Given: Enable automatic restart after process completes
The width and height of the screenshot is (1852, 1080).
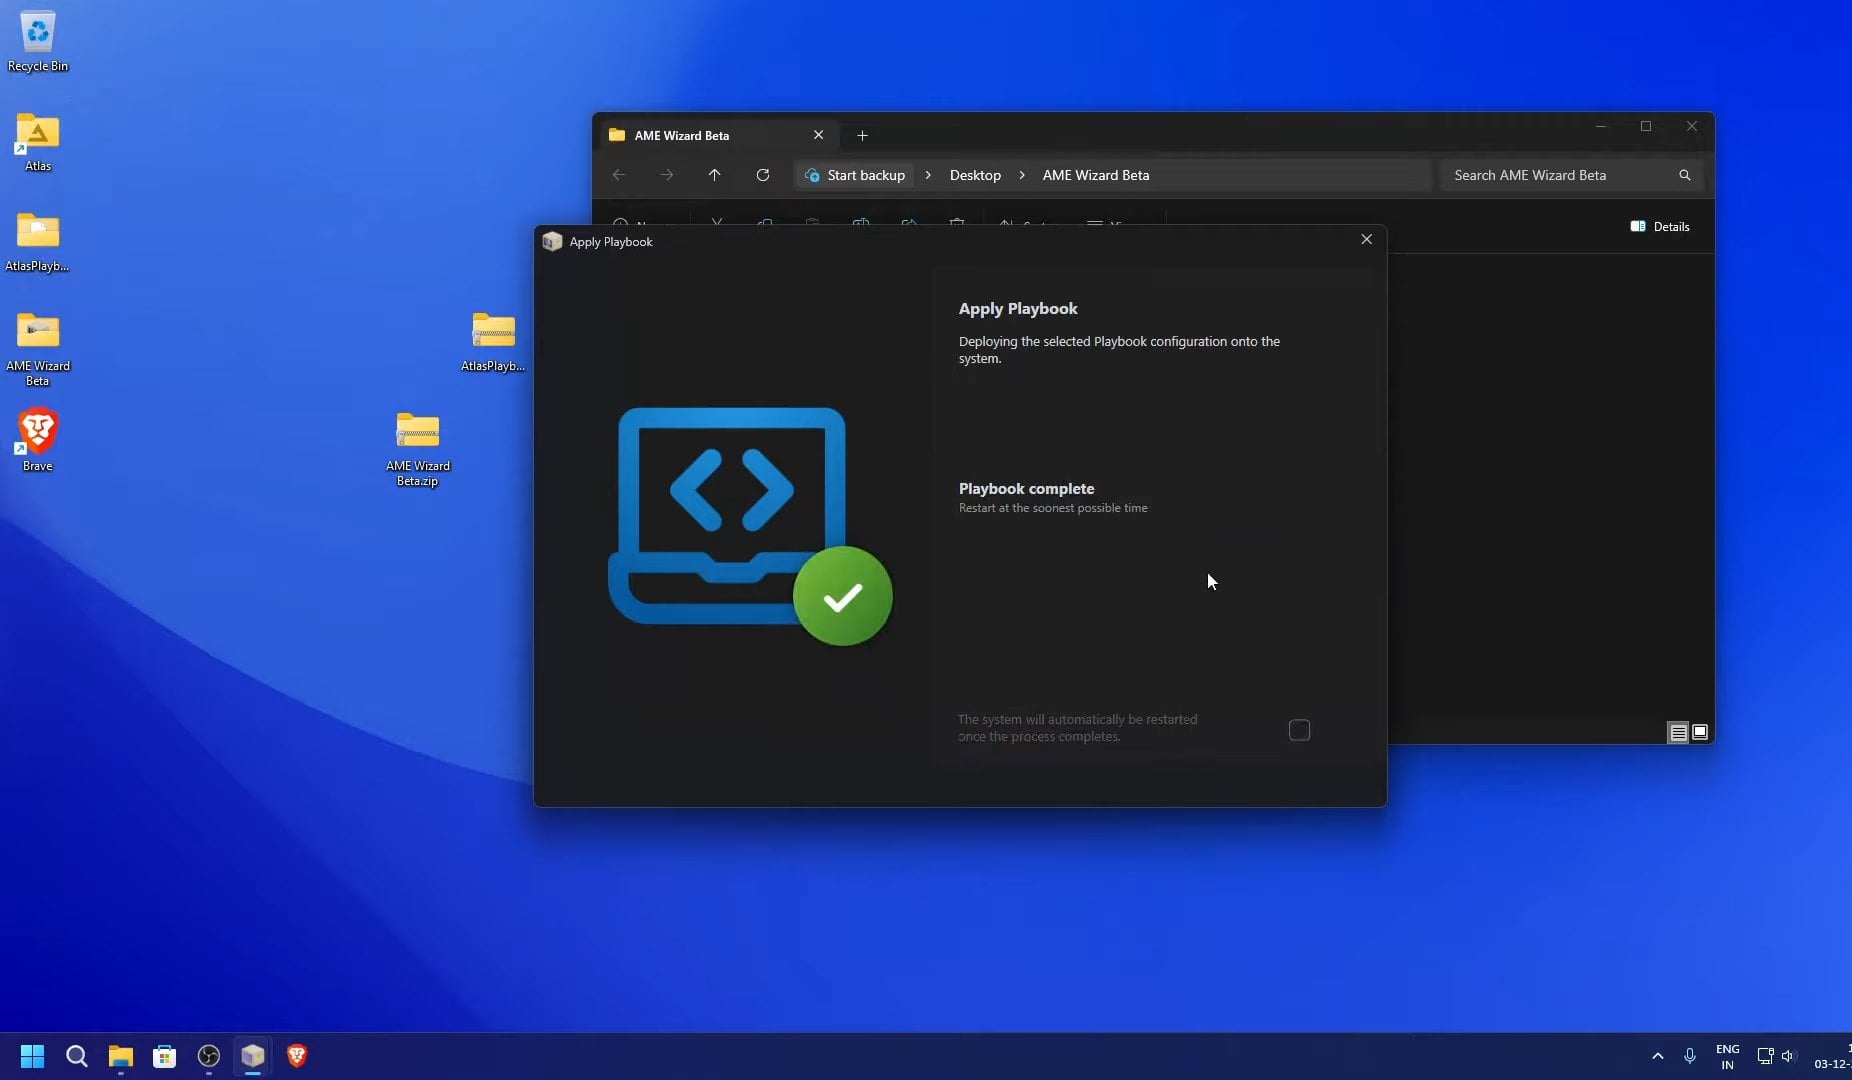Looking at the screenshot, I should coord(1298,730).
